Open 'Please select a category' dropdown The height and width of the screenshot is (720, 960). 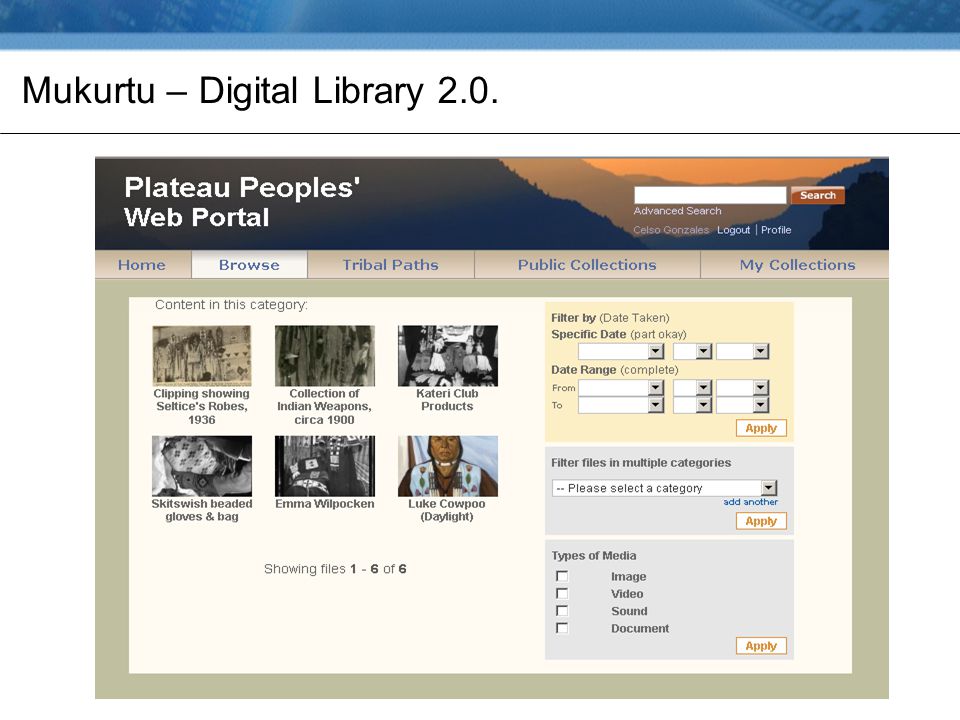click(x=664, y=488)
